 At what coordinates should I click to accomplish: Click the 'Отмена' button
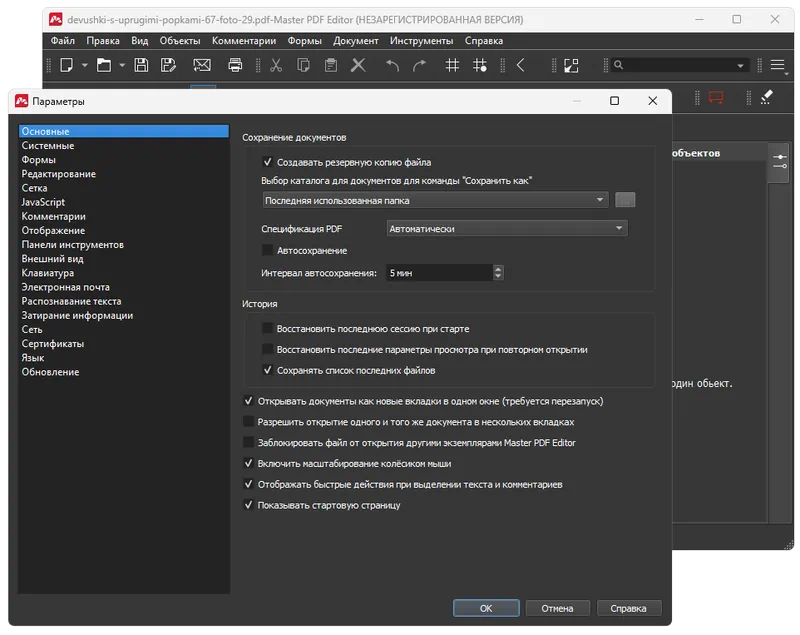[x=557, y=608]
